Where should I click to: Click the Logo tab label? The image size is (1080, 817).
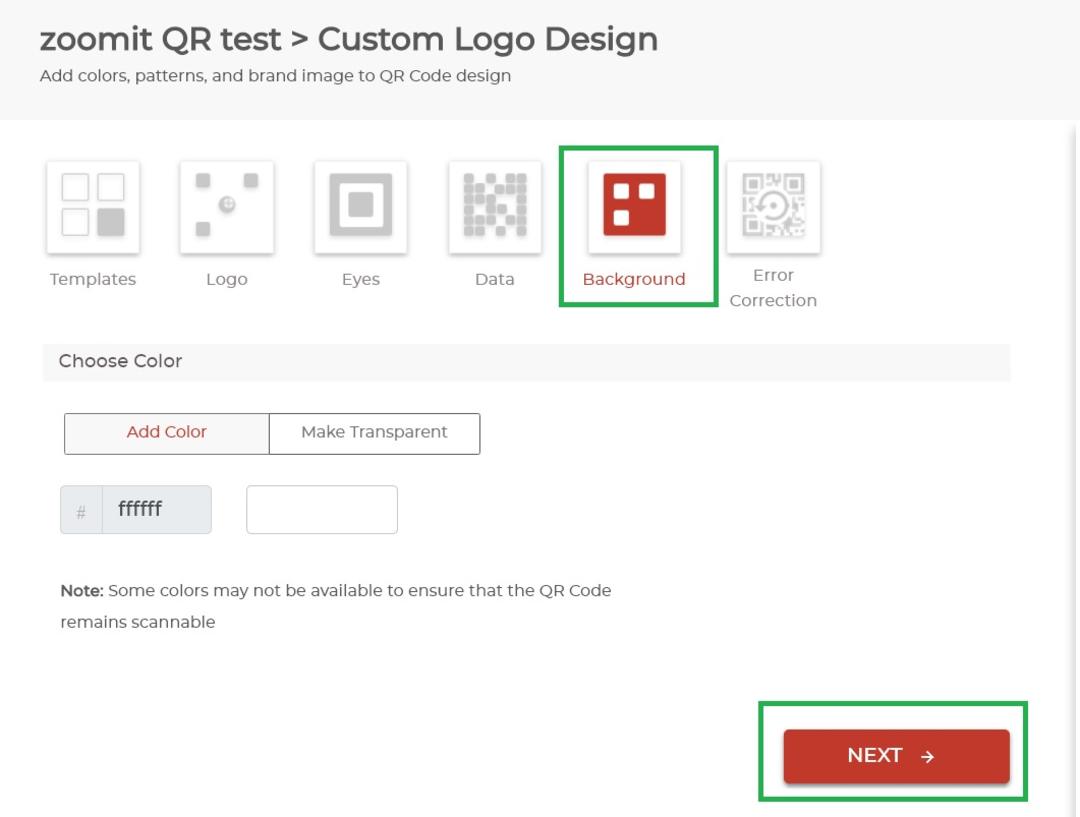[227, 279]
